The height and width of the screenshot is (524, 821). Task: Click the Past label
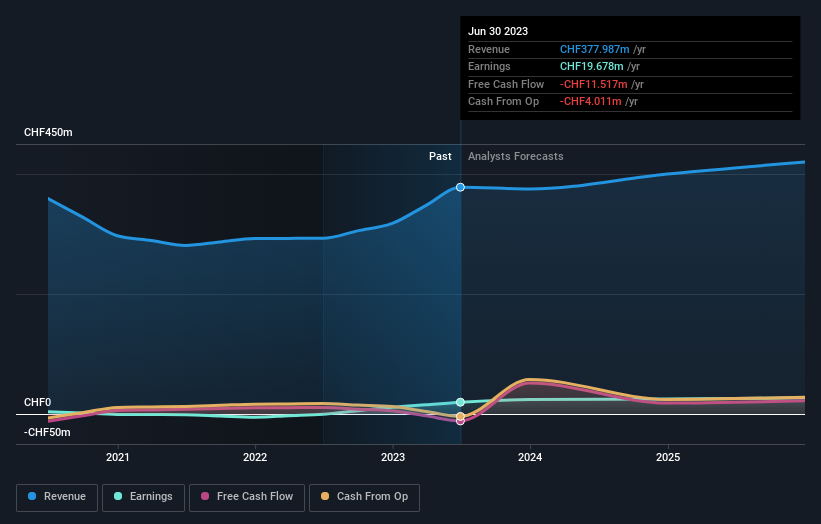click(x=440, y=157)
